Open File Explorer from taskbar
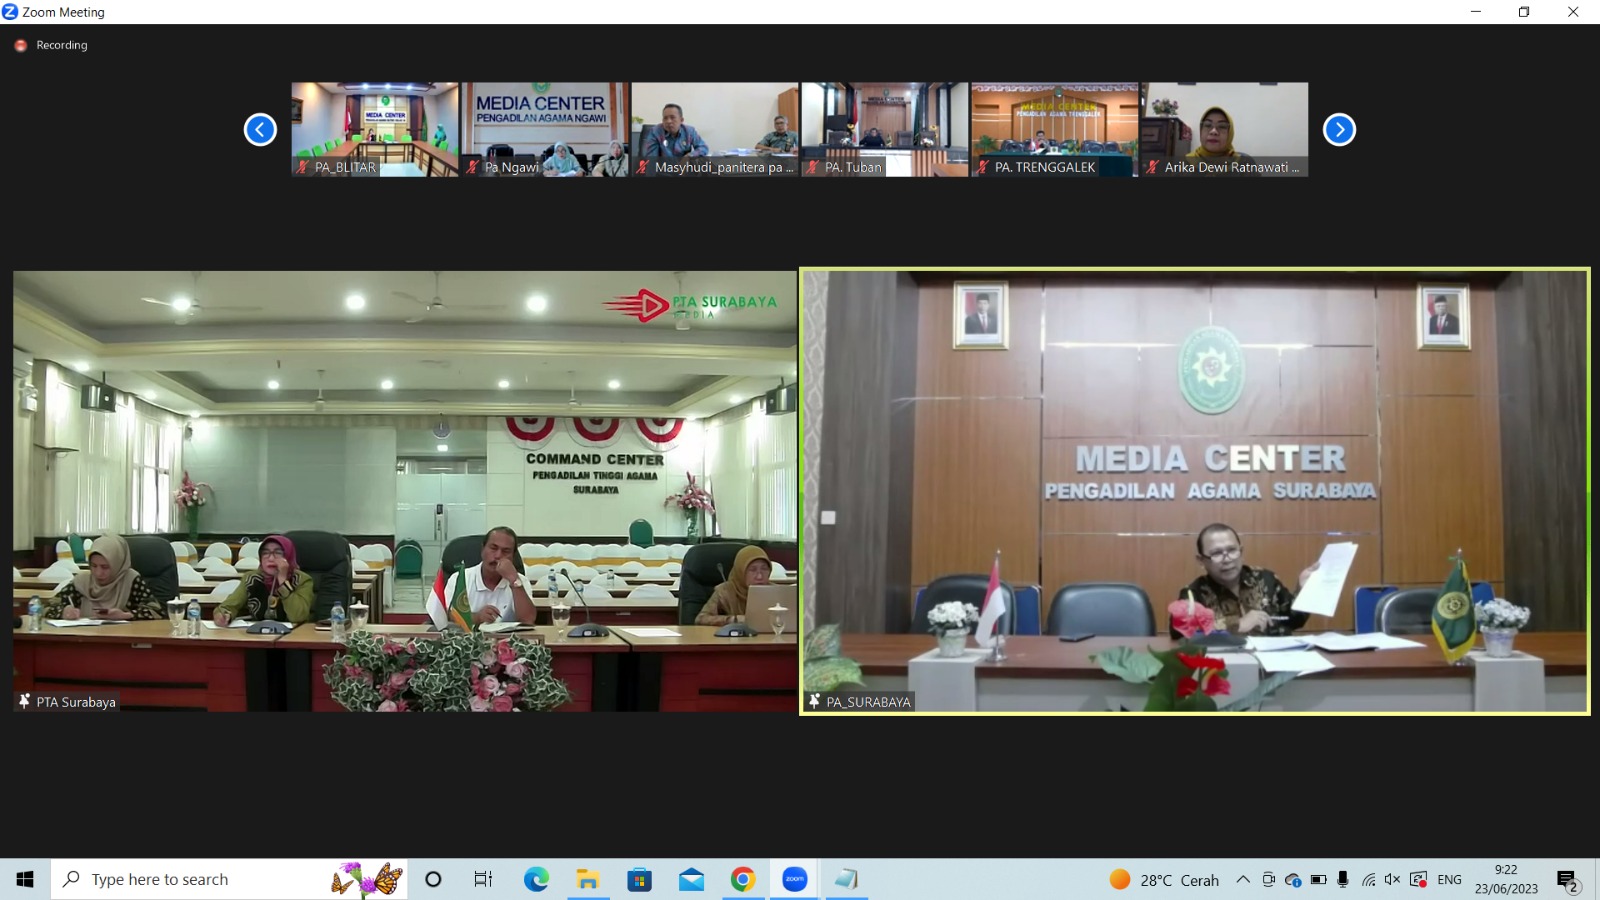 click(x=588, y=879)
